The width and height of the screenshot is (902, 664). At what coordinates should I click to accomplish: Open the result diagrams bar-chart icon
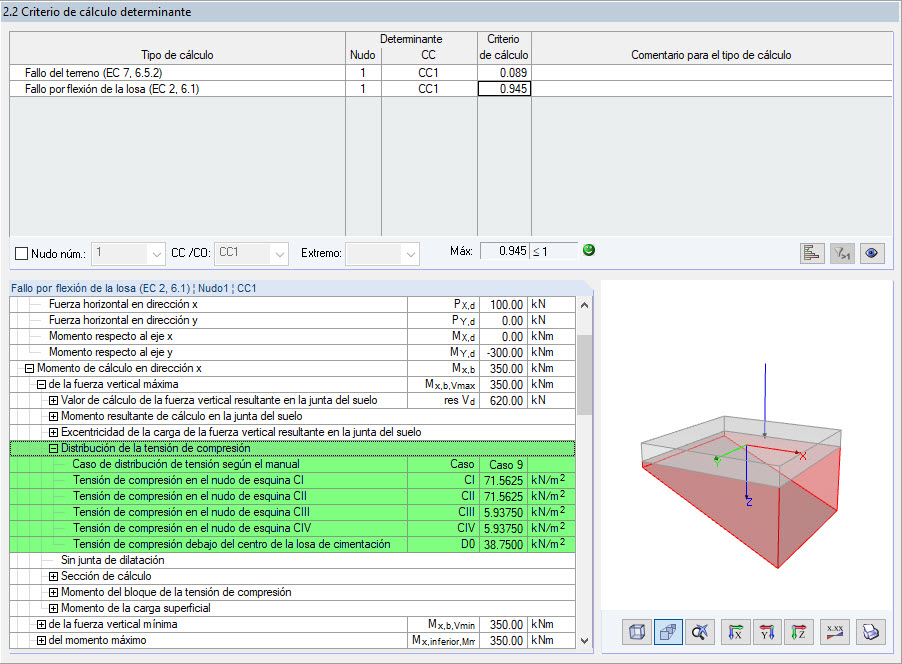(812, 253)
